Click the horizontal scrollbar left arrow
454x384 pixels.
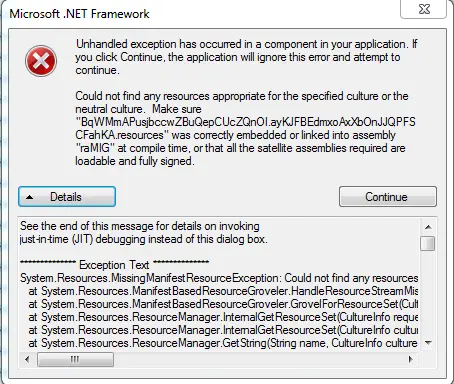click(x=27, y=359)
